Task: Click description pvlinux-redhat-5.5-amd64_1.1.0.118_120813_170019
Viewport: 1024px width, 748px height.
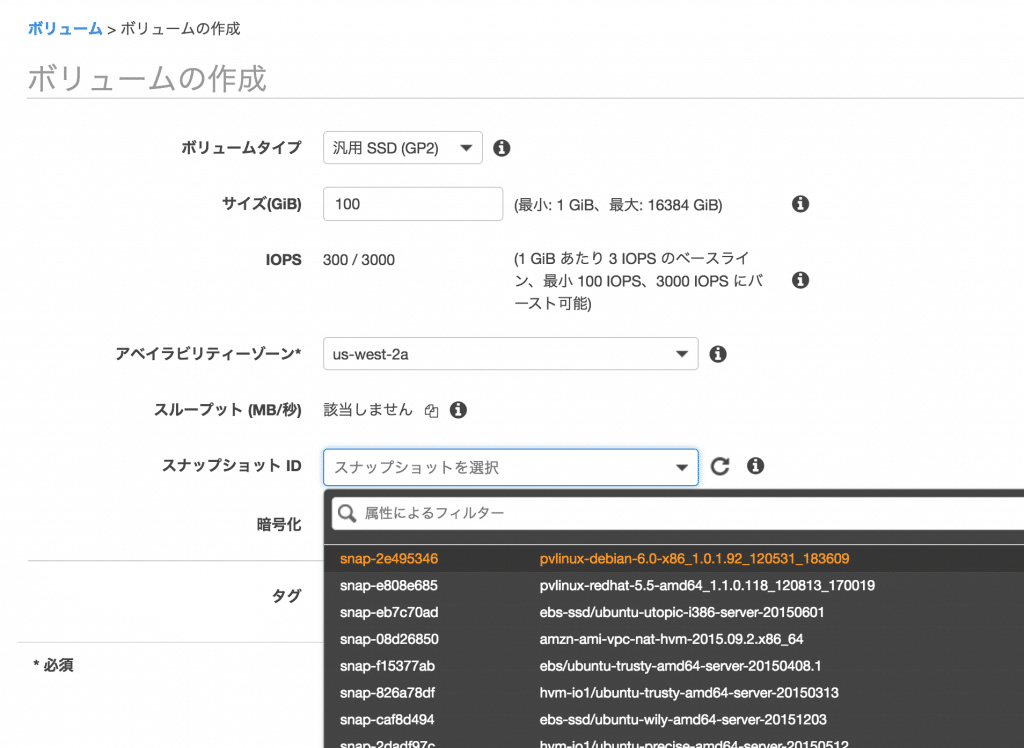Action: point(707,585)
